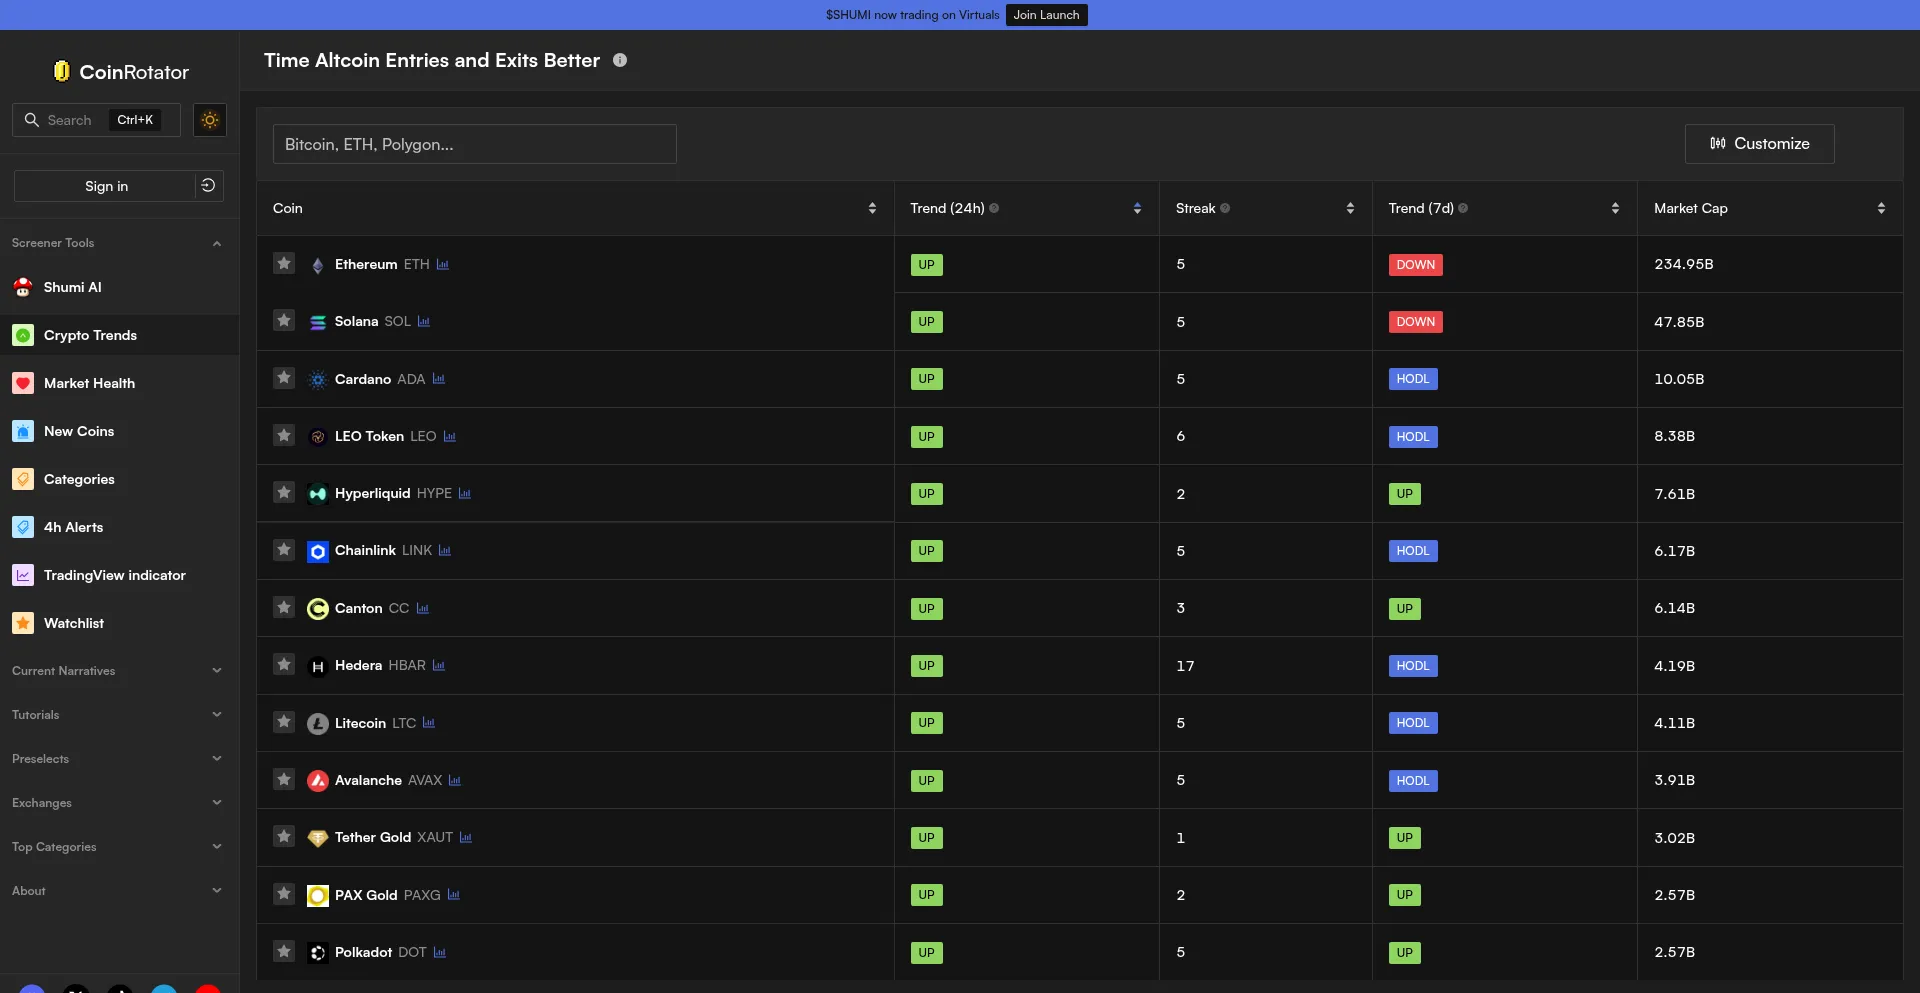Click the CoinRotator logo
The width and height of the screenshot is (1920, 993).
tap(121, 72)
